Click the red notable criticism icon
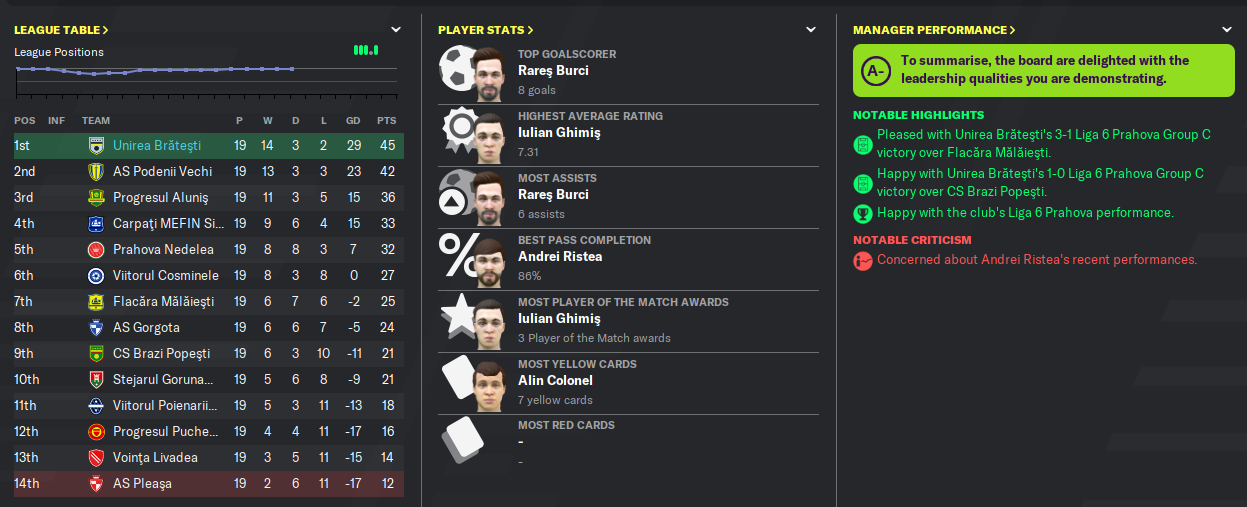The width and height of the screenshot is (1247, 507). click(x=862, y=260)
